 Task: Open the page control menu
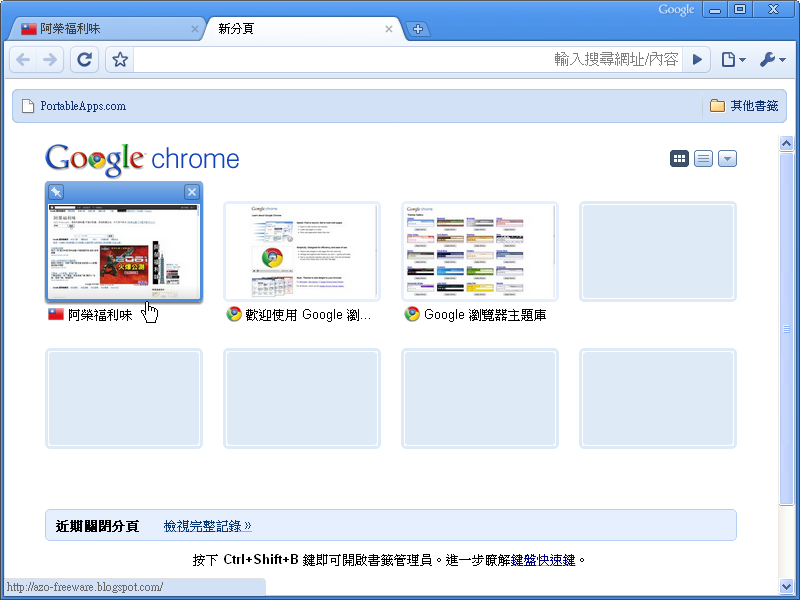(733, 60)
